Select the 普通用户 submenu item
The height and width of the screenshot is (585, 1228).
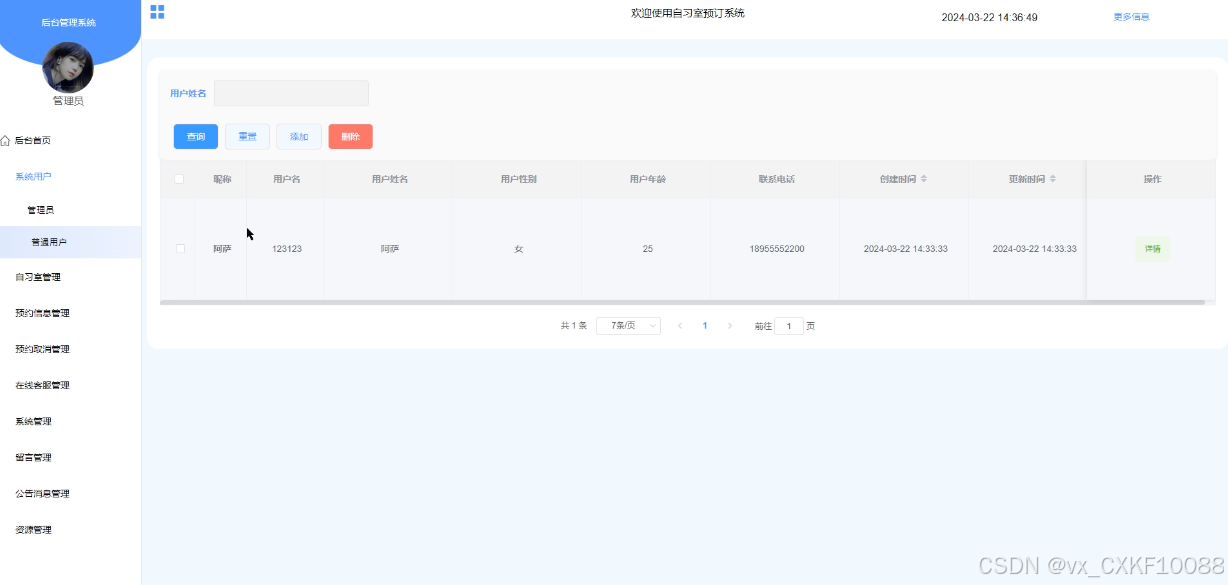[70, 242]
